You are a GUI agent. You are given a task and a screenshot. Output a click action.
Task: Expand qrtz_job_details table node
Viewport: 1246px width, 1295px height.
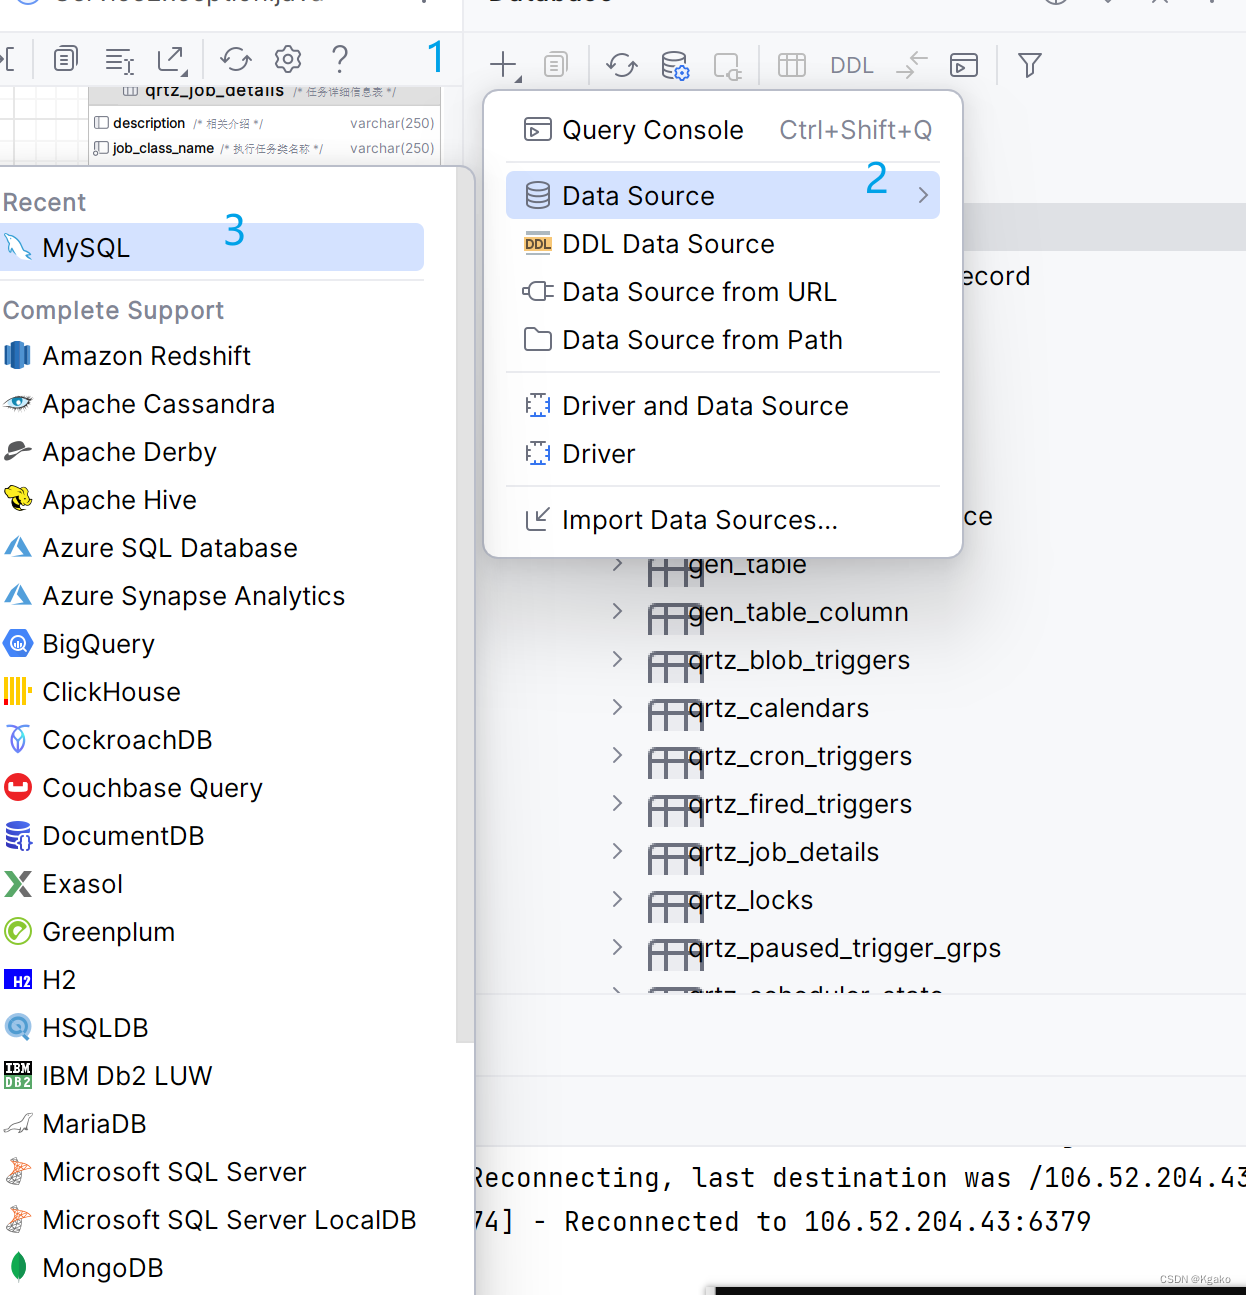[617, 851]
